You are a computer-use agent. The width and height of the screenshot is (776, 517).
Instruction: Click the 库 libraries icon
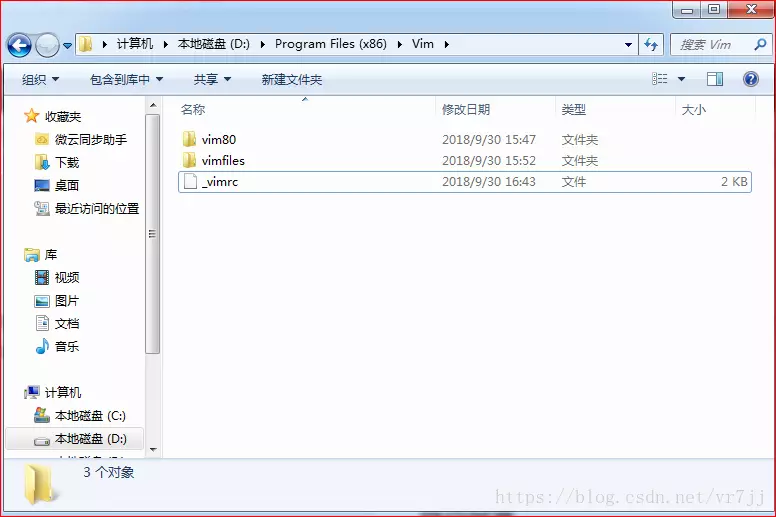point(32,255)
